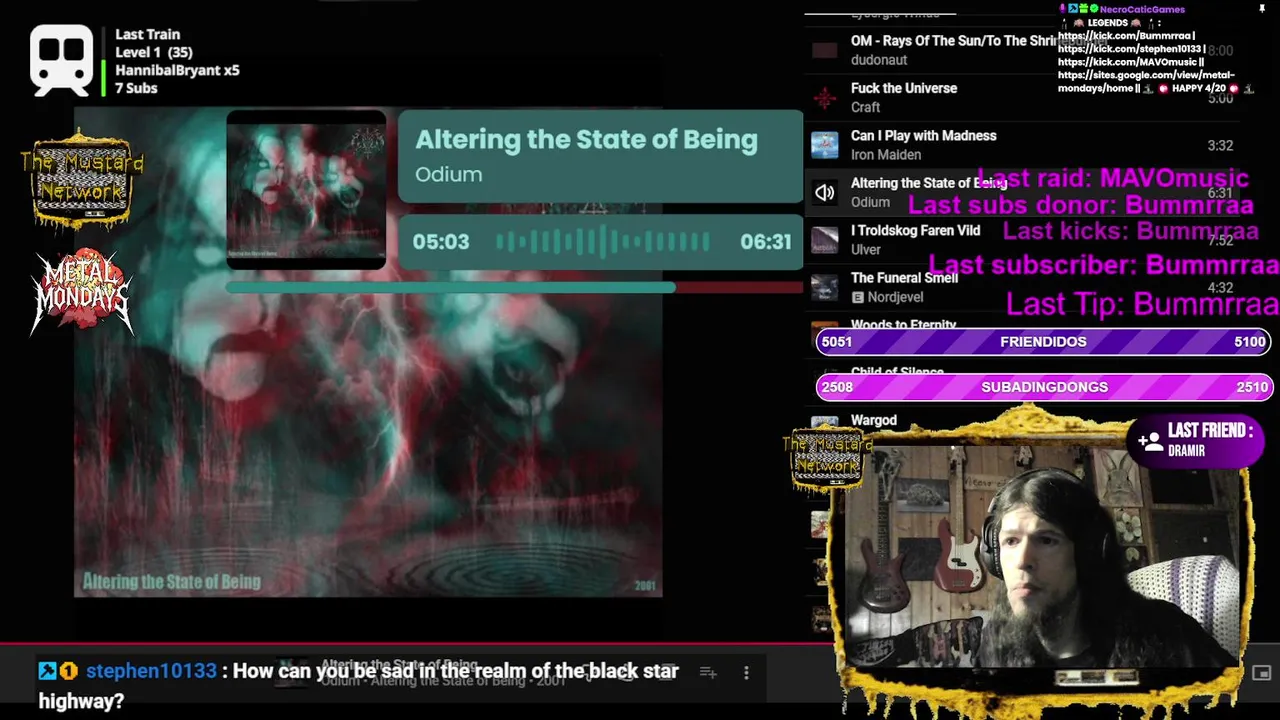The image size is (1280, 720).
Task: Open the I Troldskog Faren Vild album thumbnail
Action: click(x=824, y=240)
